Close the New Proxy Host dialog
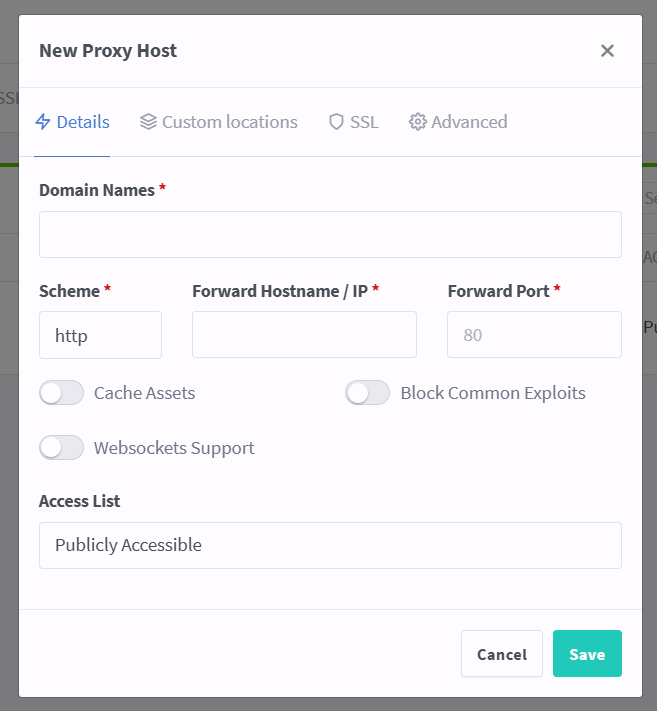 607,51
